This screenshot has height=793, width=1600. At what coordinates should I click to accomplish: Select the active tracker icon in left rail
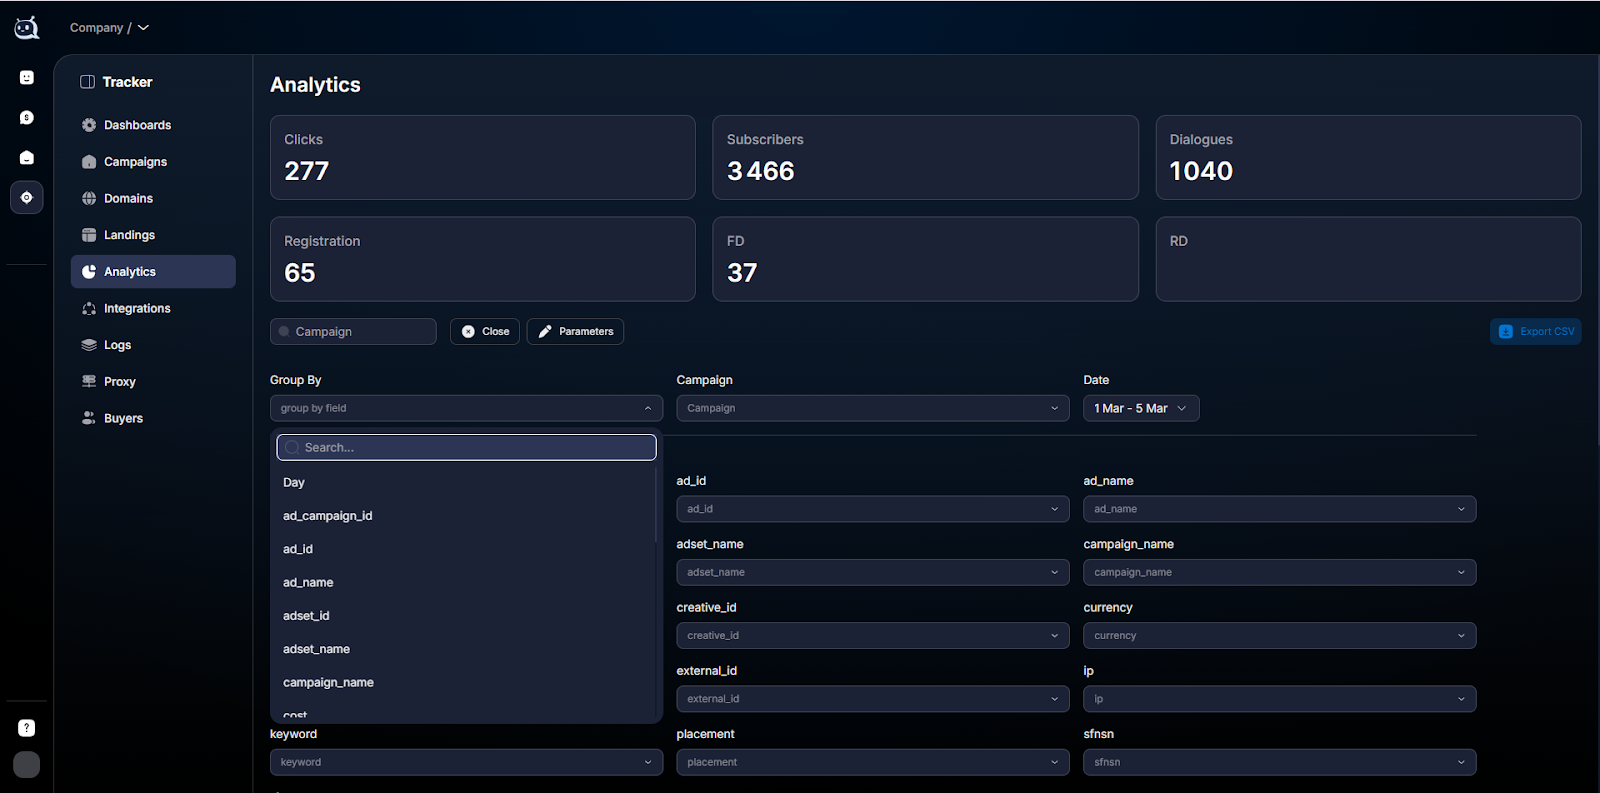pos(27,197)
